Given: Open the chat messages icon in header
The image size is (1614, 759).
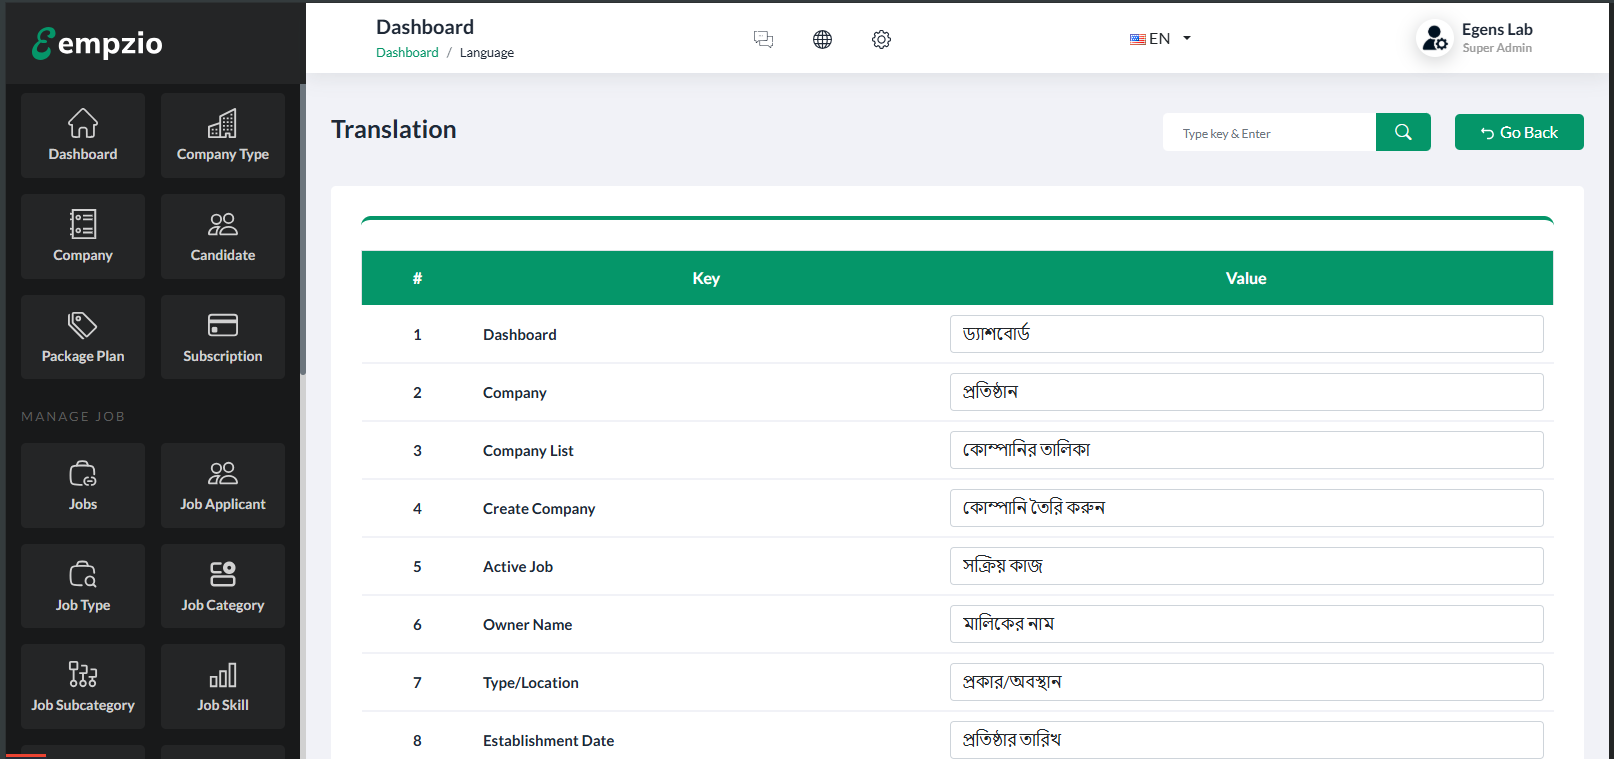Looking at the screenshot, I should 763,39.
